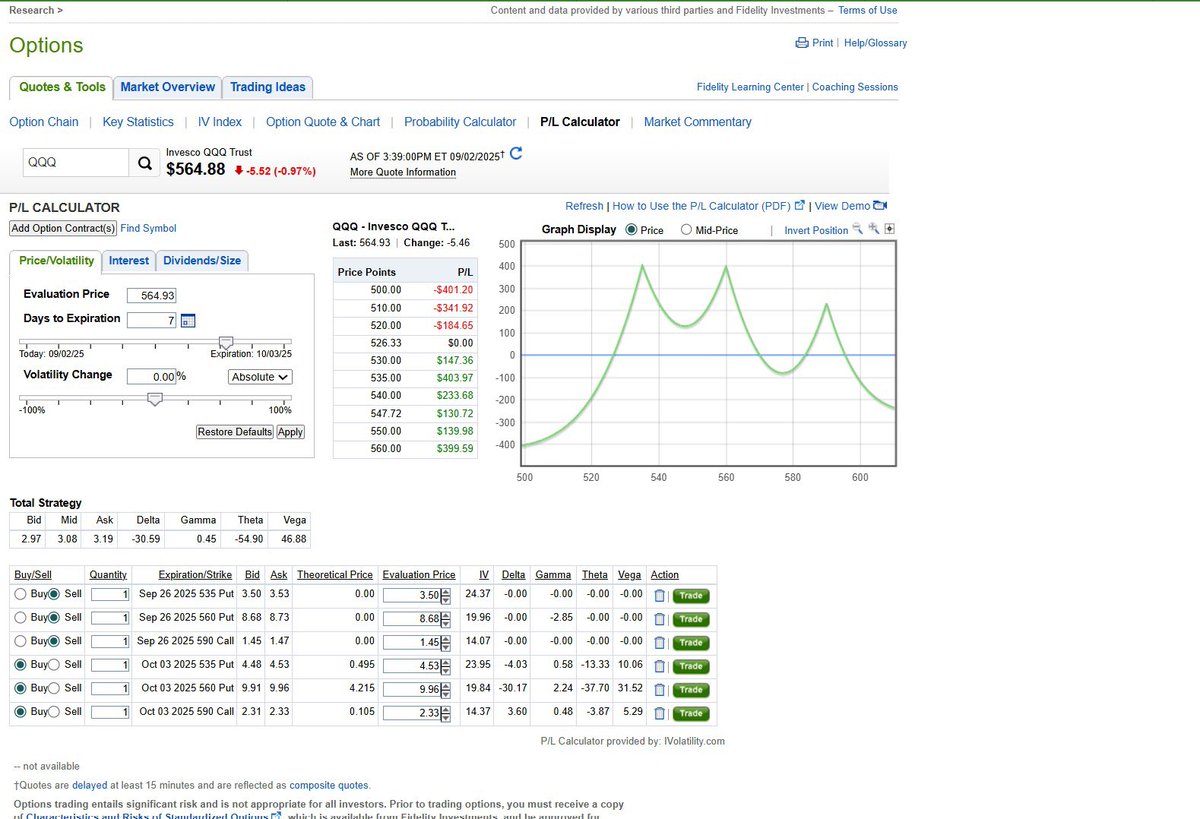This screenshot has height=819, width=1200.
Task: Set Oct 03 590 Call to Sell
Action: tap(54, 711)
